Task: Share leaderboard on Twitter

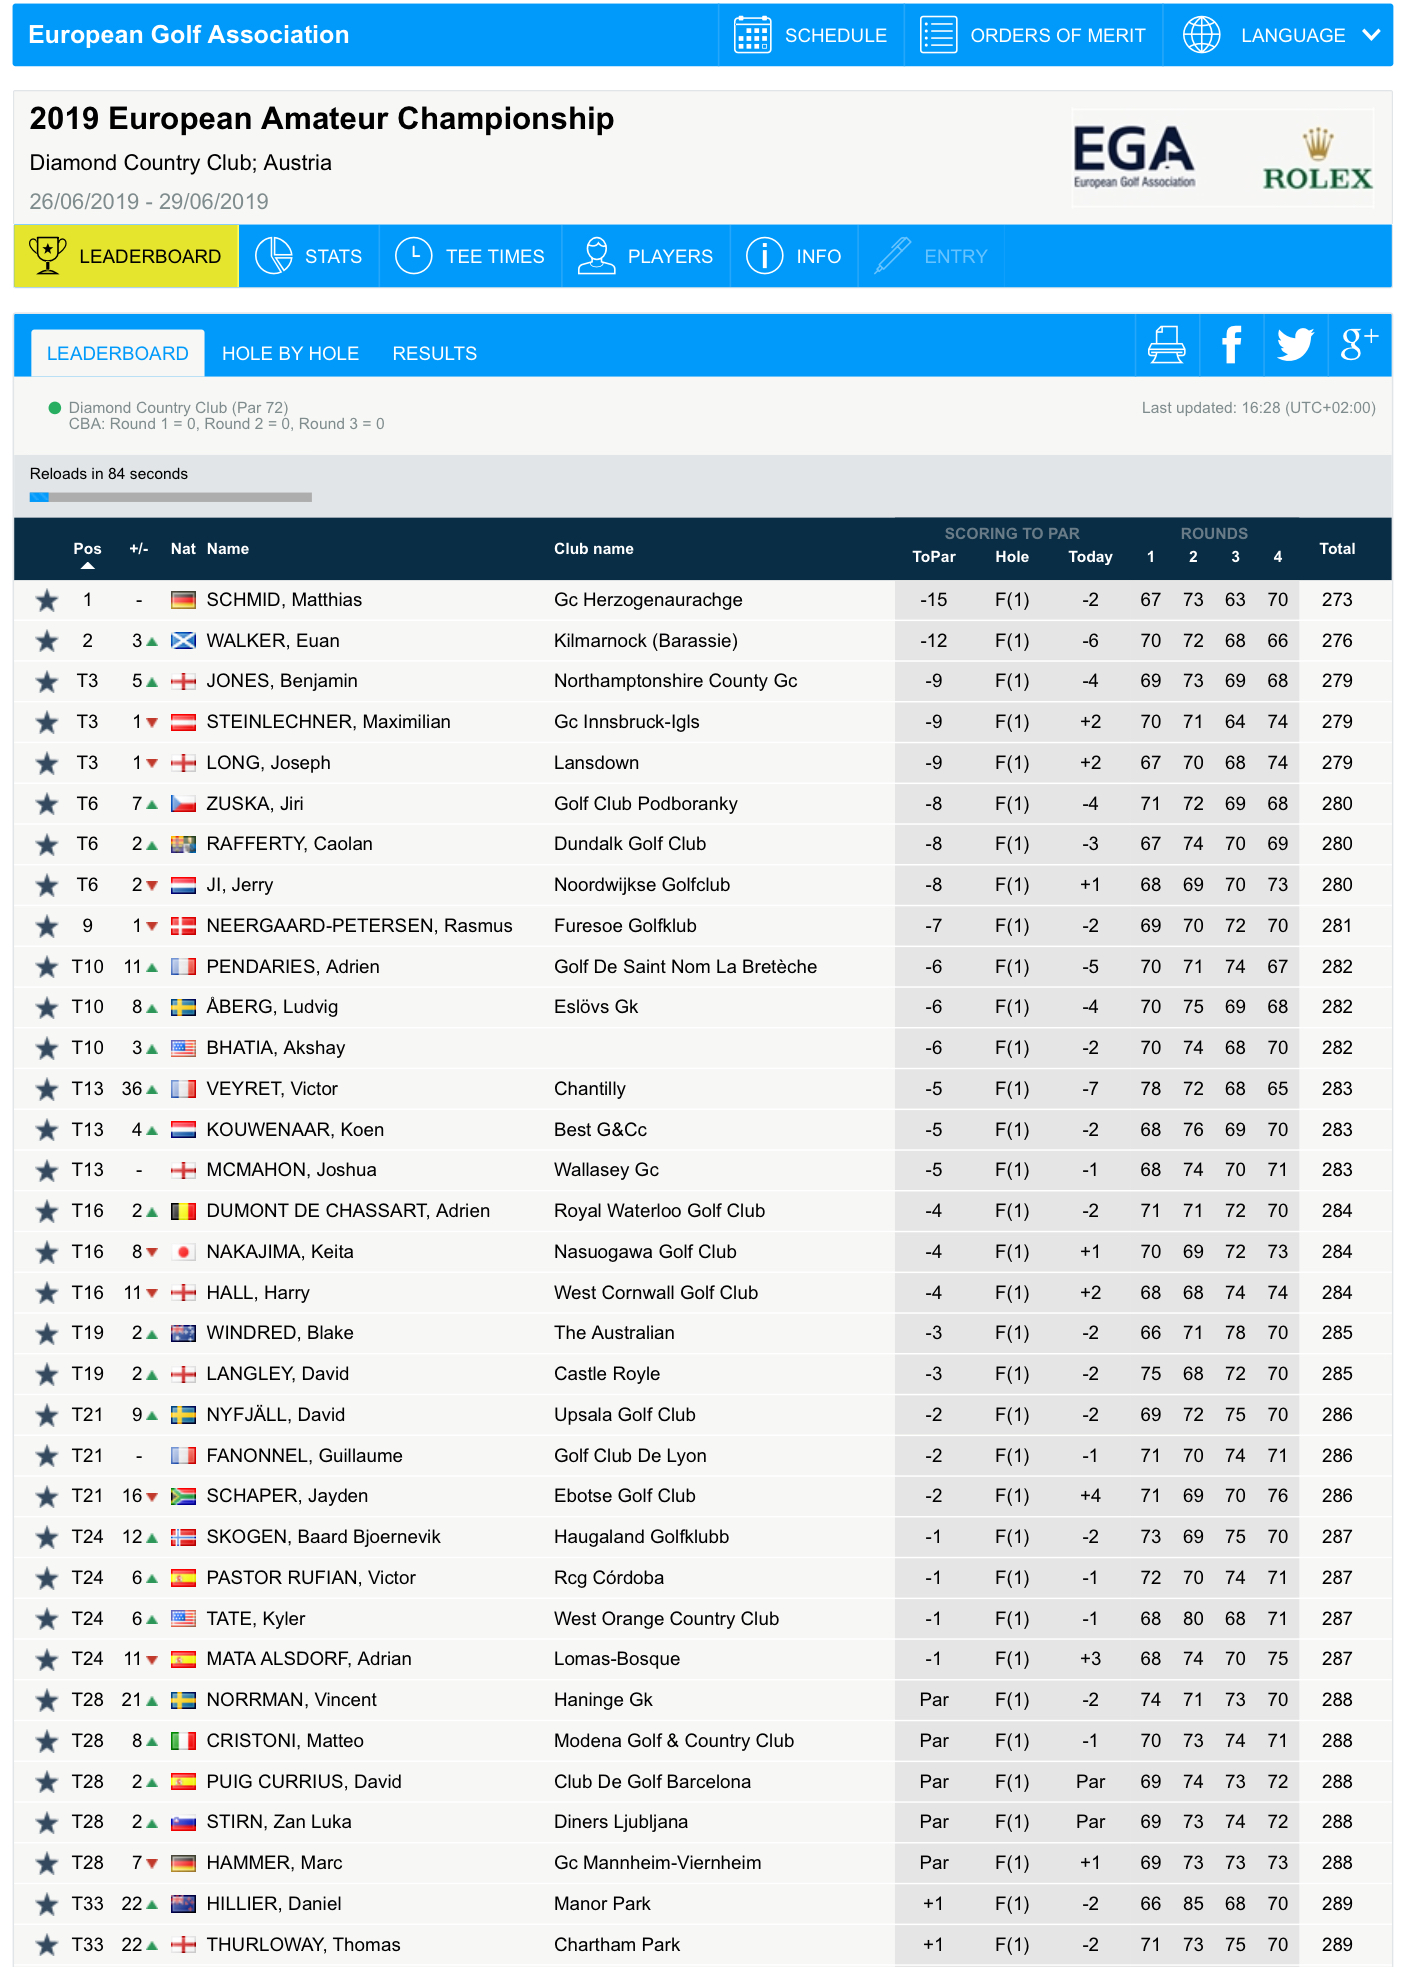Action: [1295, 345]
